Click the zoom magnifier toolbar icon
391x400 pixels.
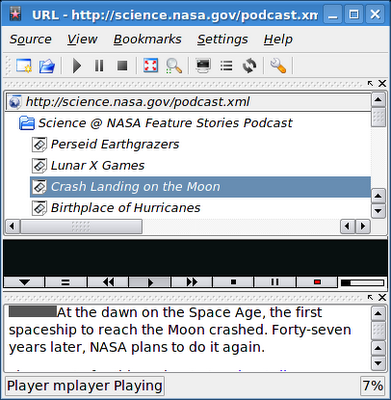174,66
